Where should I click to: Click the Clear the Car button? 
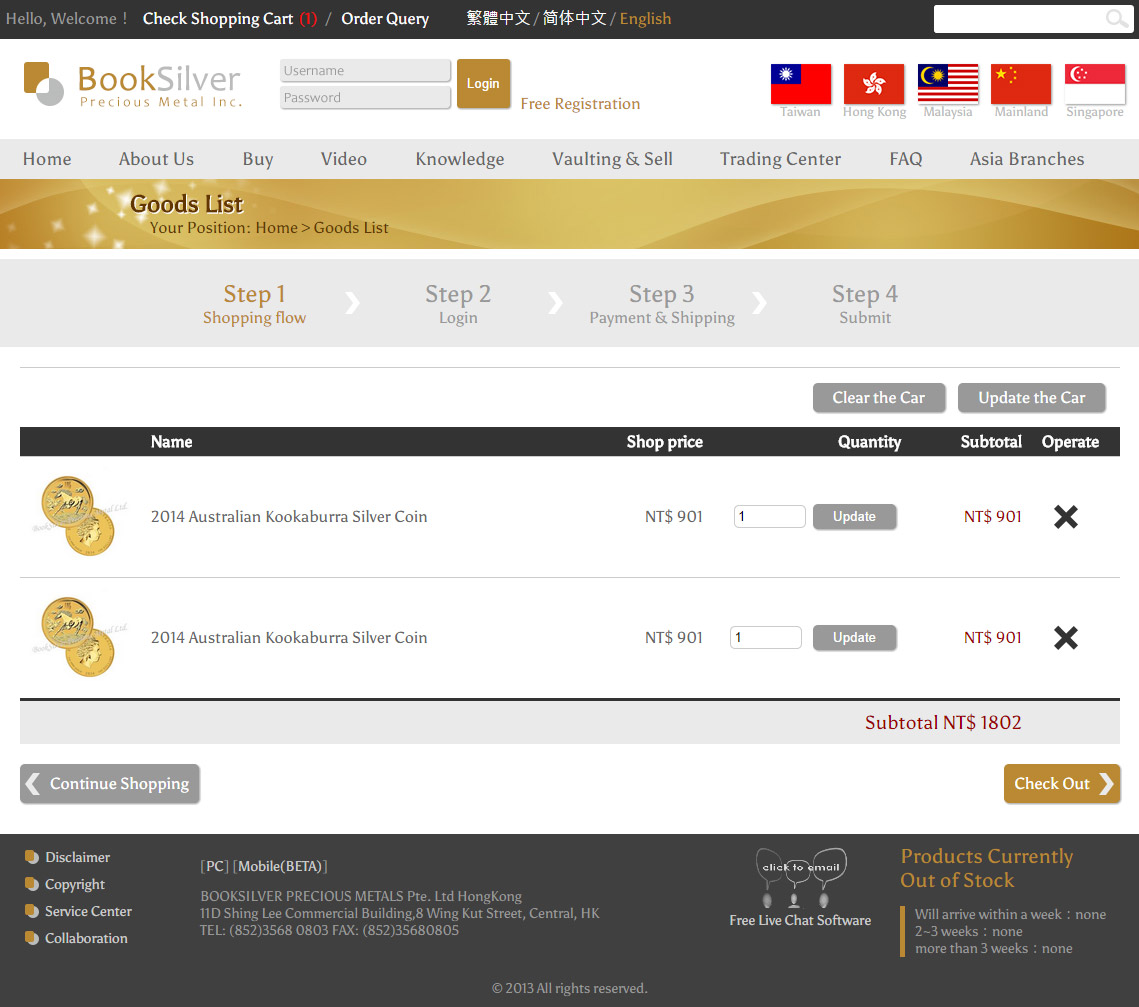point(878,398)
